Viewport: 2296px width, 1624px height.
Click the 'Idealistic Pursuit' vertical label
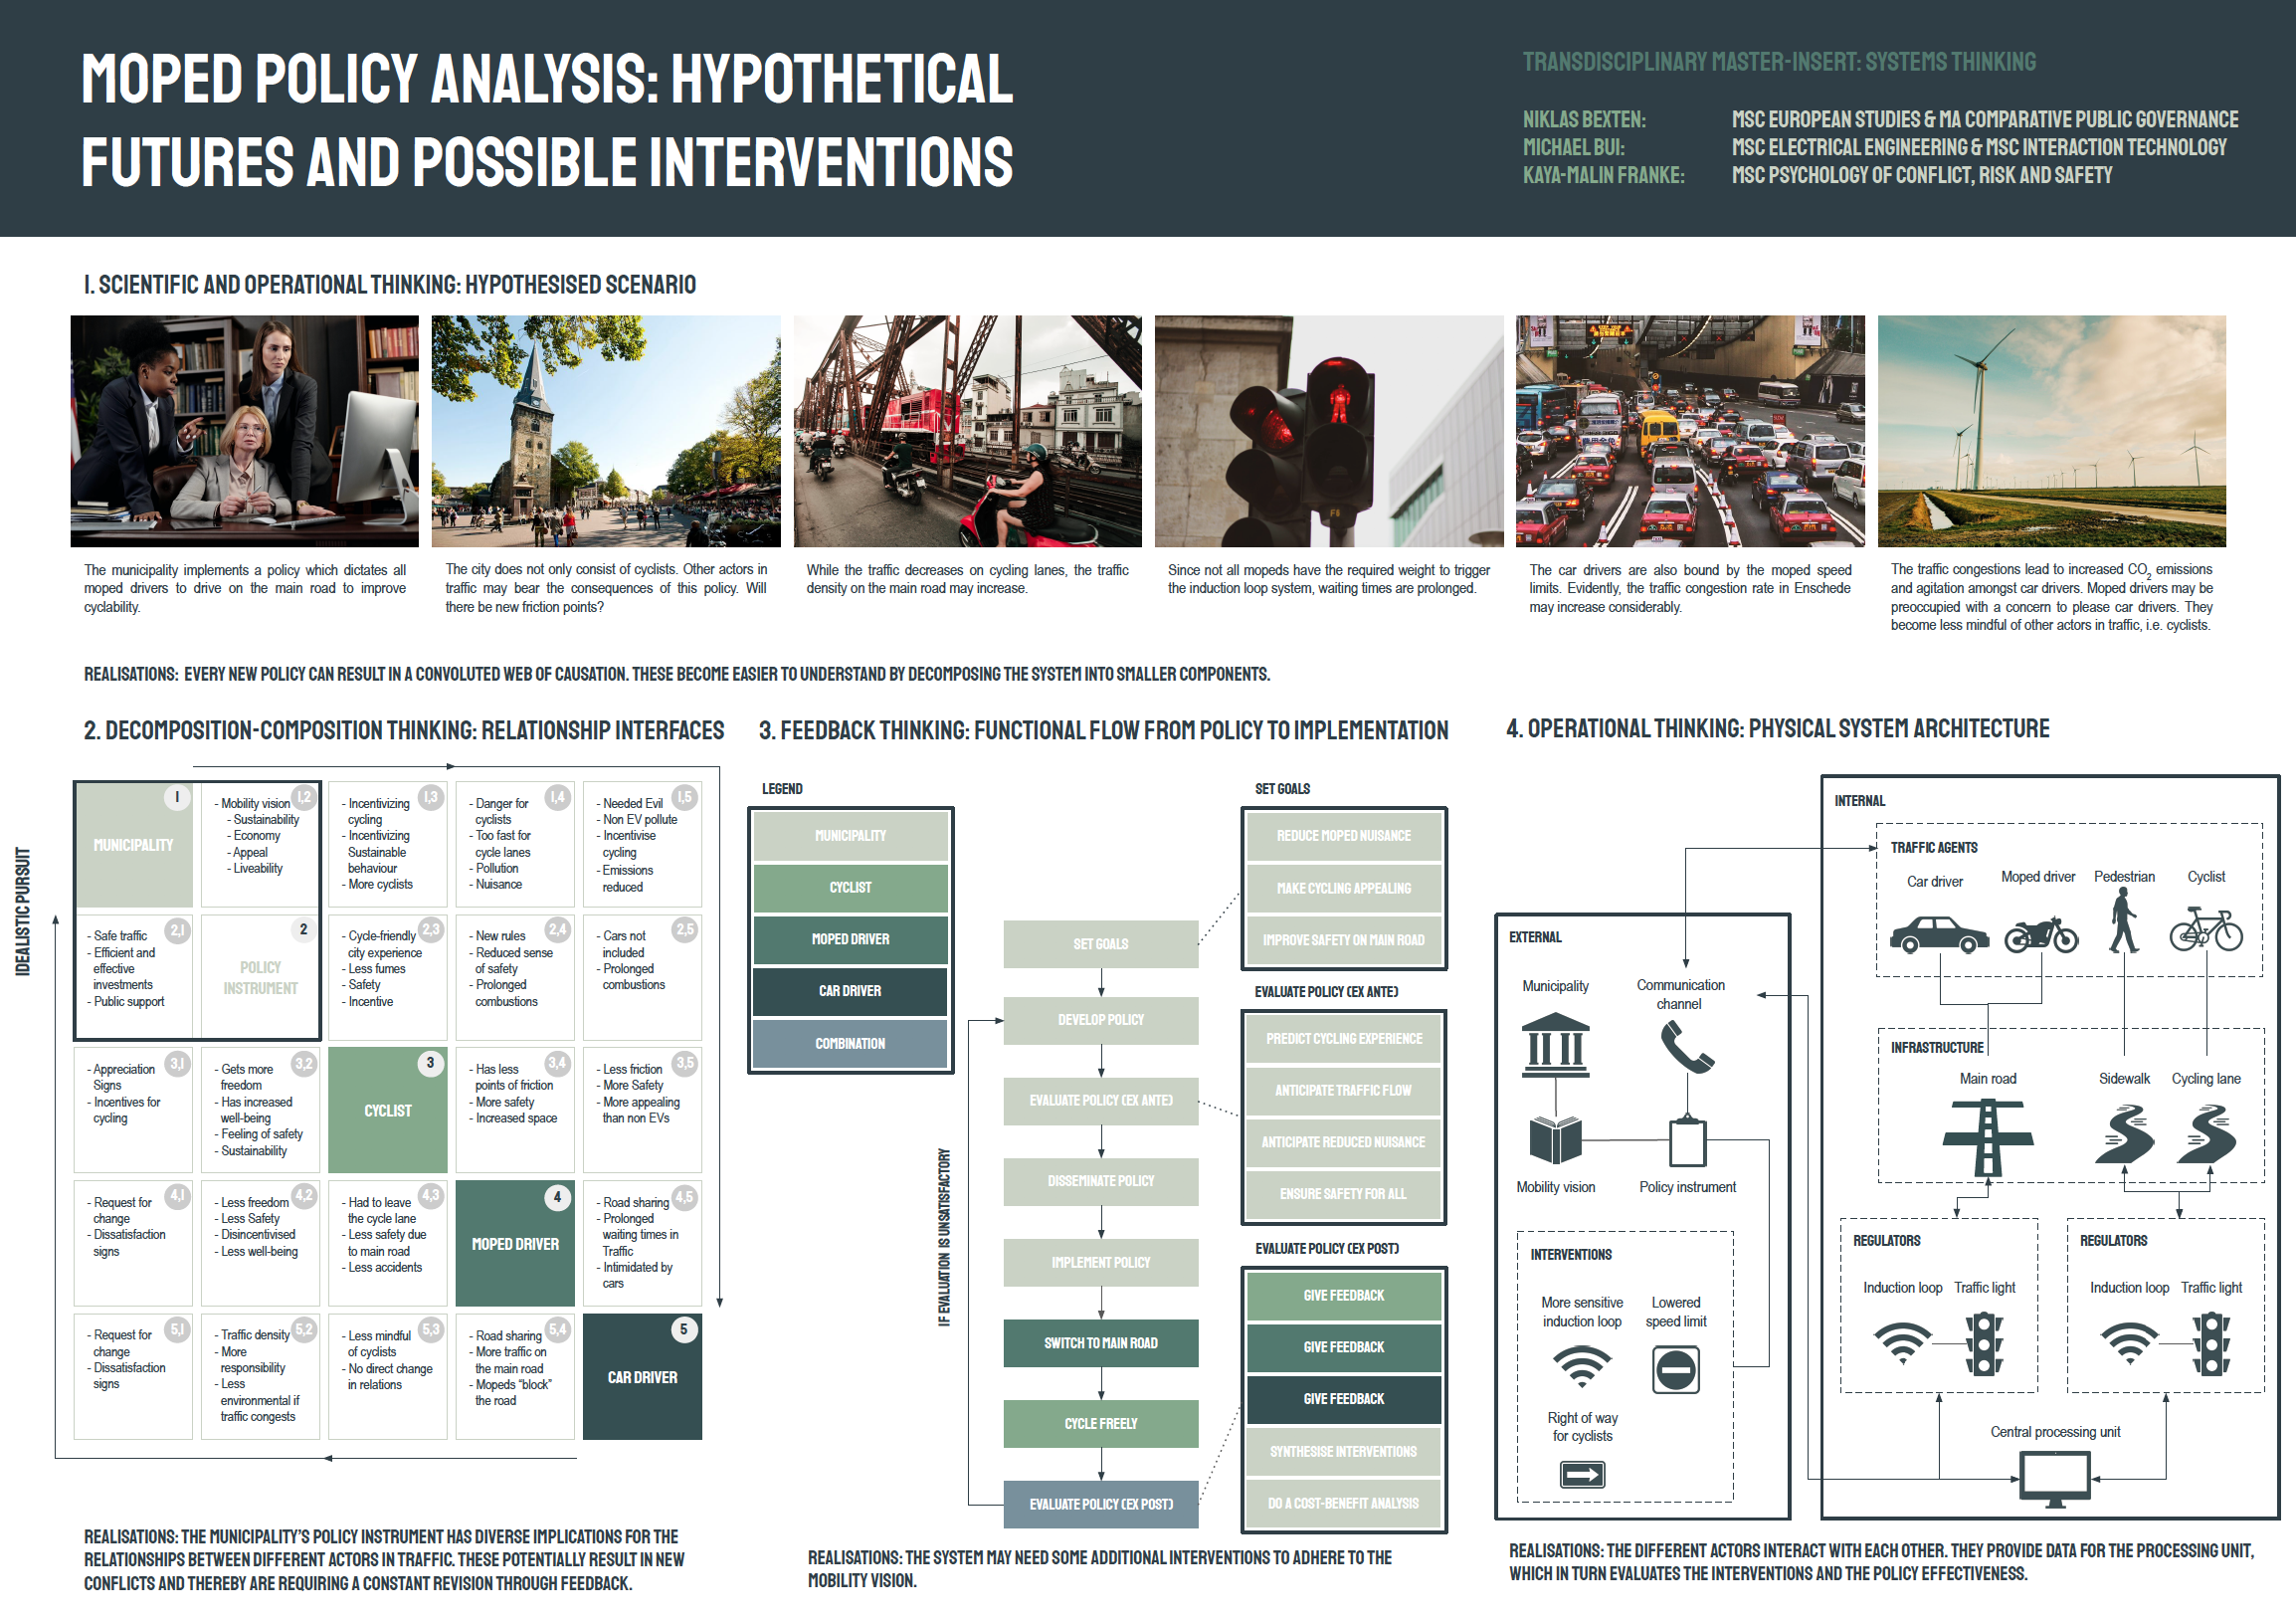pyautogui.click(x=23, y=912)
